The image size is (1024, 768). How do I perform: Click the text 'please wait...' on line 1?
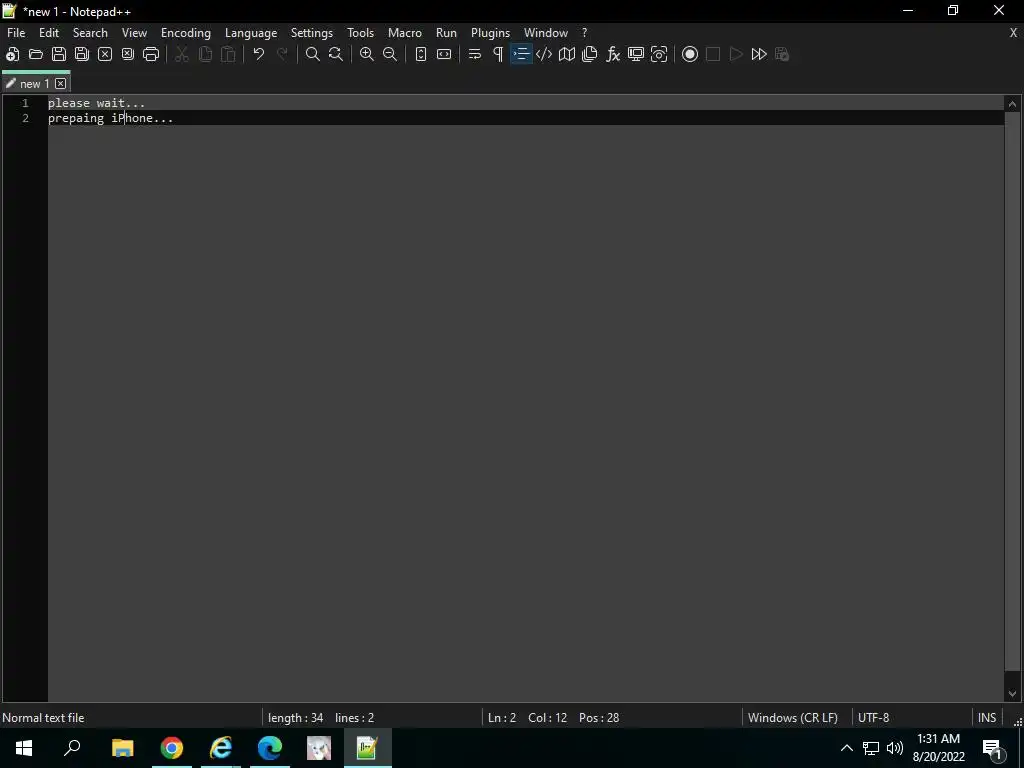[97, 103]
